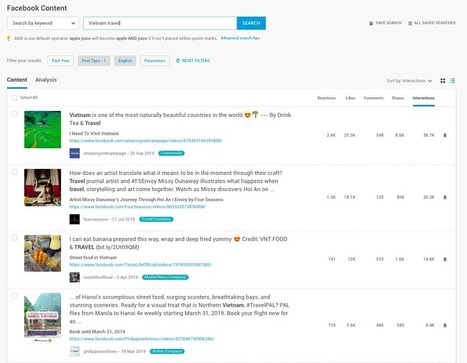Click action icon on philippineairlines row

[x=445, y=325]
